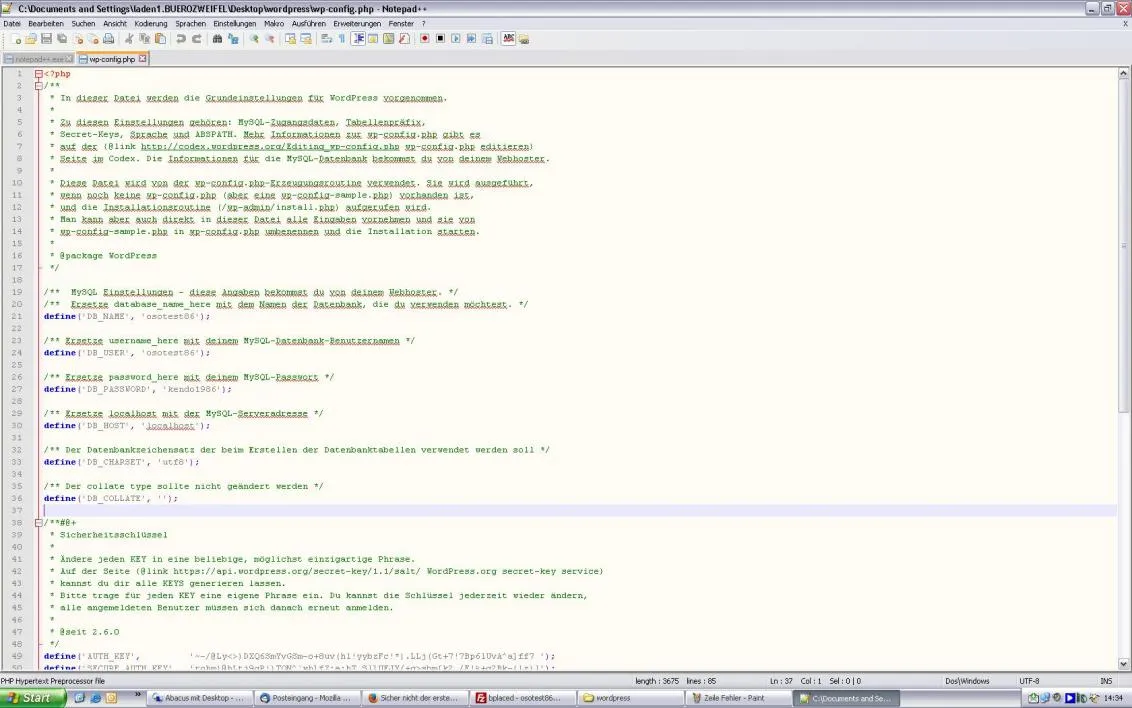Open the Suchen menu
This screenshot has width=1132, height=708.
(83, 24)
